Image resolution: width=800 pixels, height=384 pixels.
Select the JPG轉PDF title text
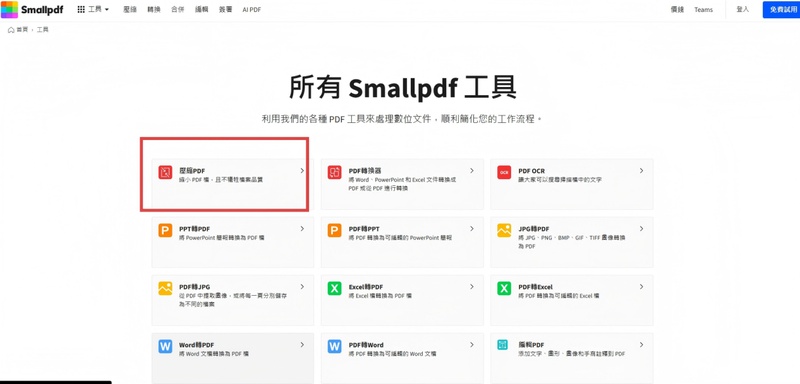pos(534,229)
